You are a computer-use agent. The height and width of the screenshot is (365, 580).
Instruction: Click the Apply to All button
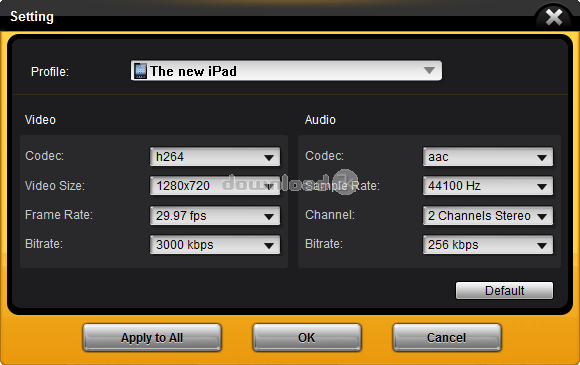(x=152, y=338)
